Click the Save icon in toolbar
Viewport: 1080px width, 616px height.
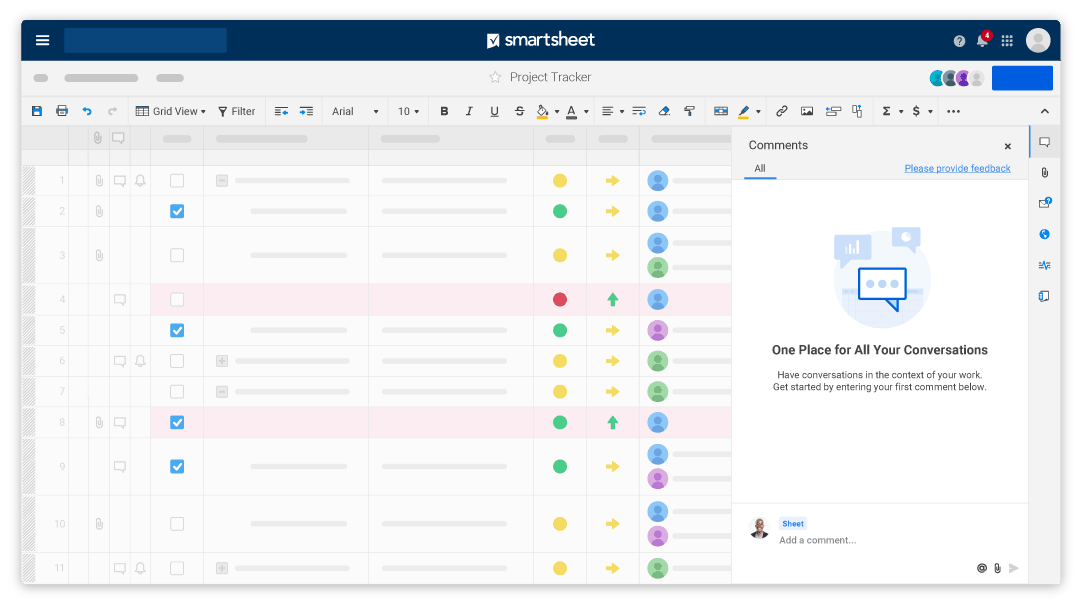37,111
